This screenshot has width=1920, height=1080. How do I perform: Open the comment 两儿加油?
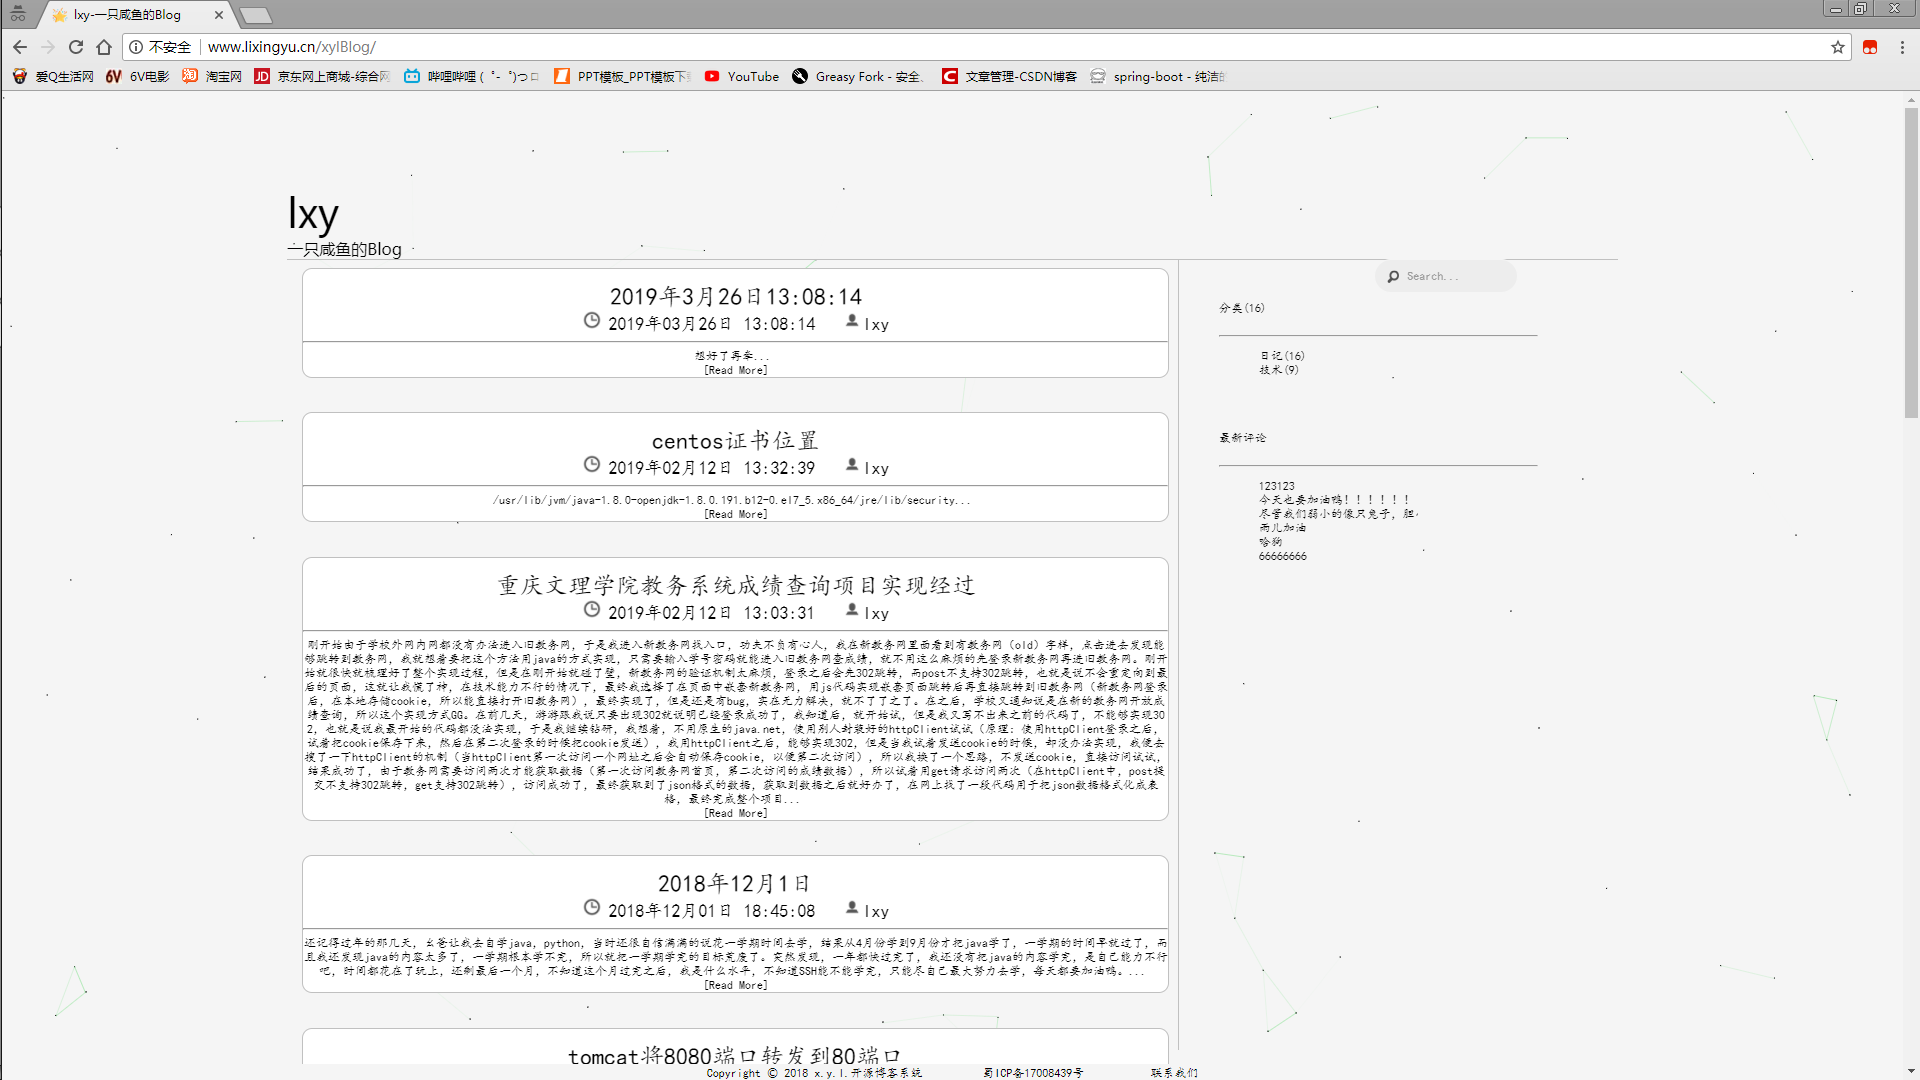click(x=1283, y=528)
